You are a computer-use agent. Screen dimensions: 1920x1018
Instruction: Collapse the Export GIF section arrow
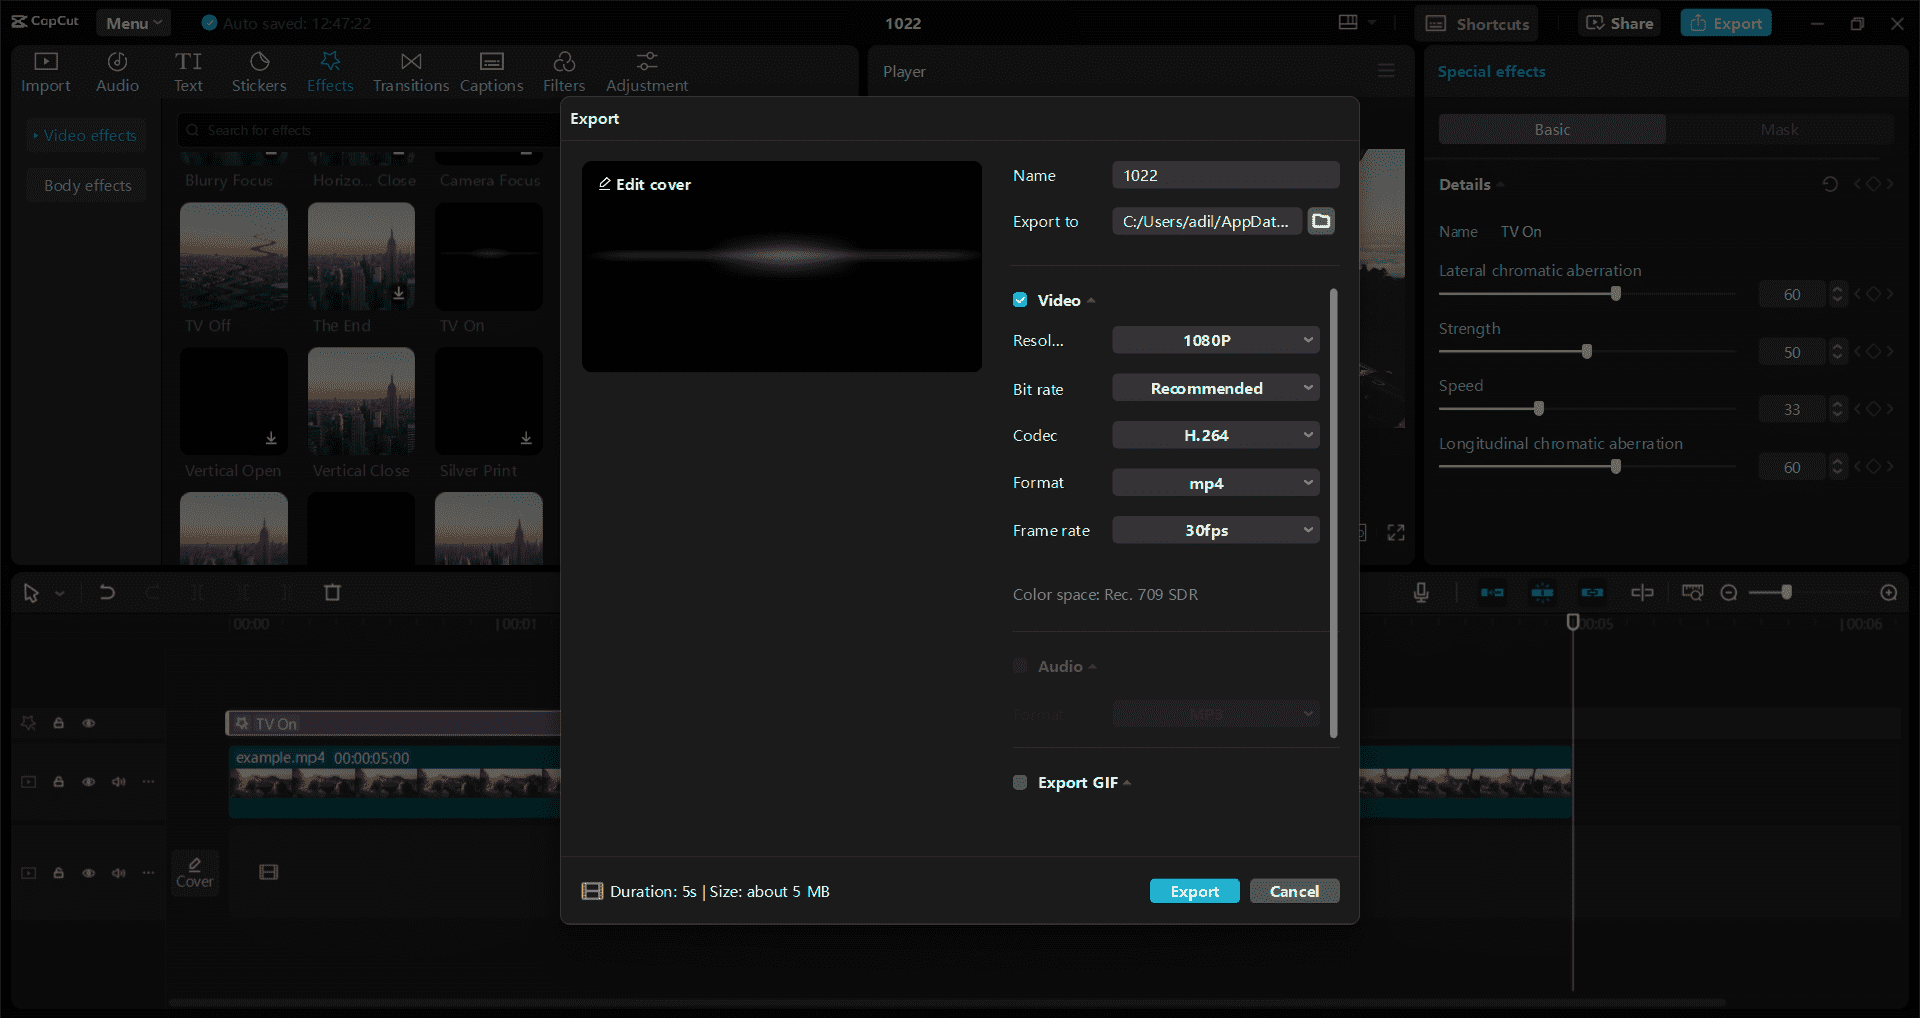coord(1127,783)
